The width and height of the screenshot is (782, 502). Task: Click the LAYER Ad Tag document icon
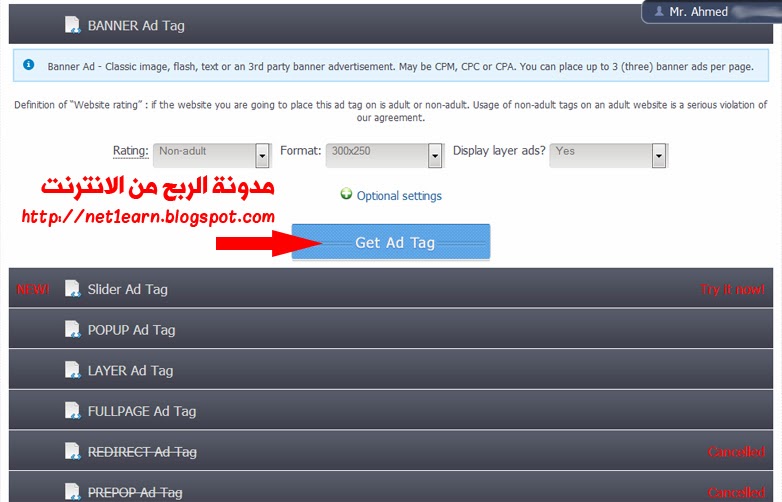(73, 370)
